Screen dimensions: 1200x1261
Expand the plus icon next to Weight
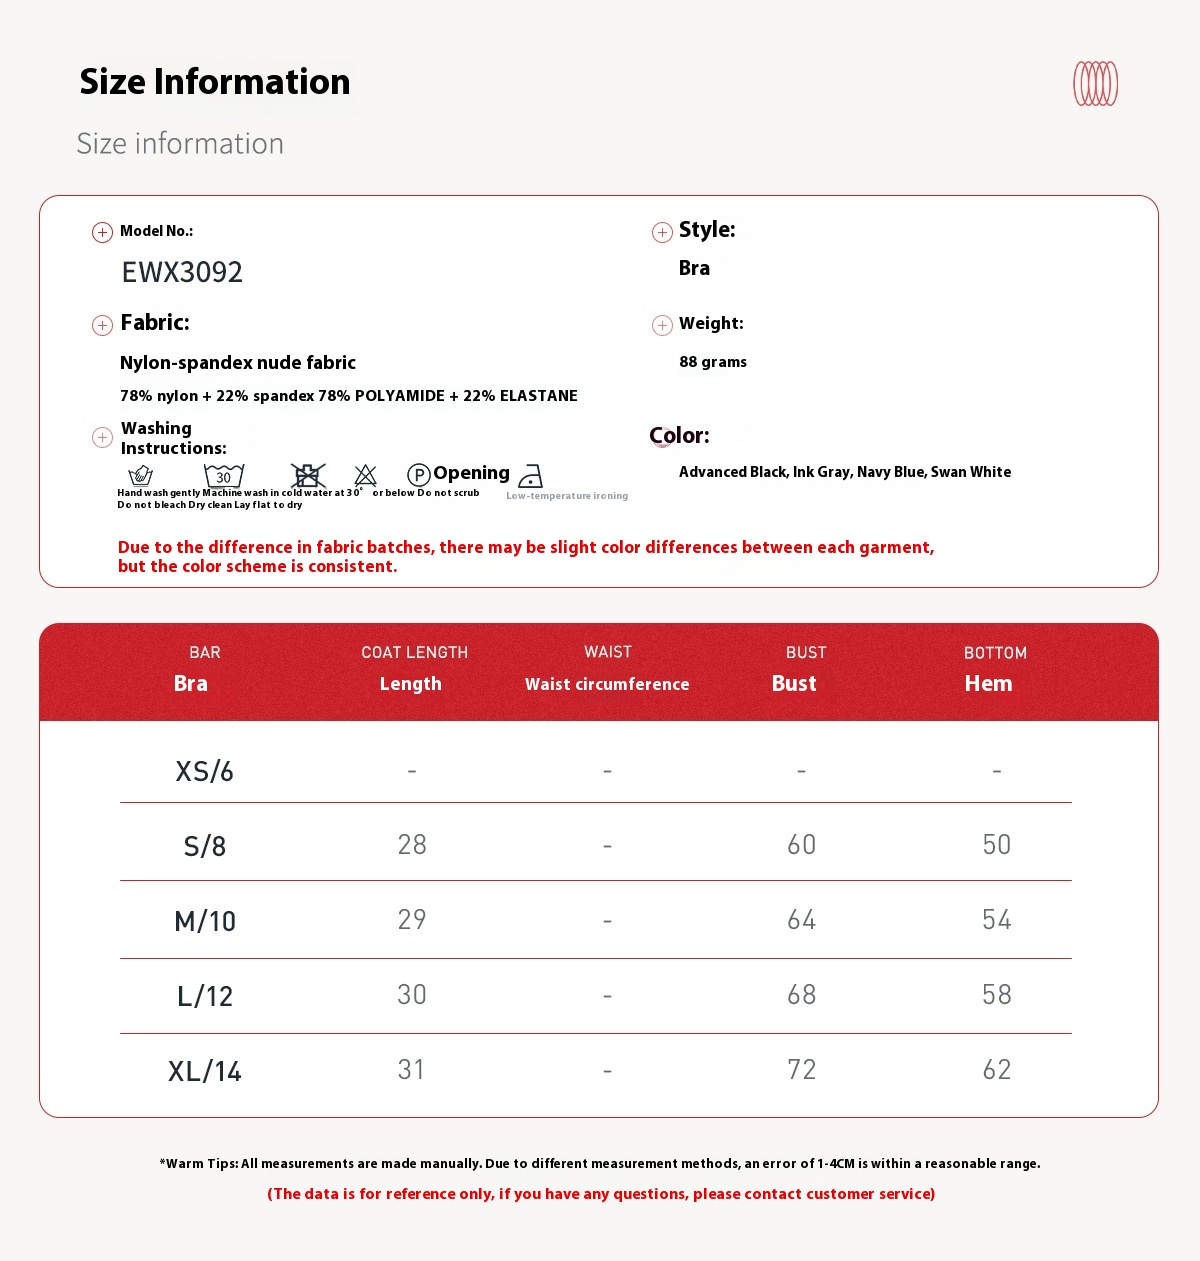click(662, 325)
